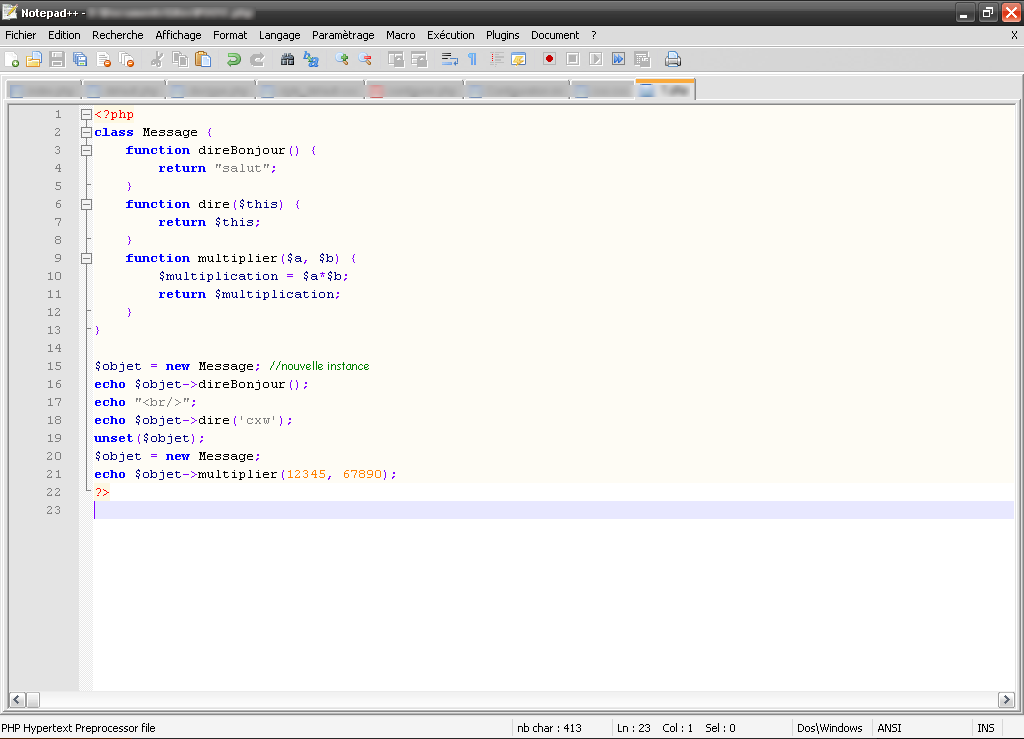The image size is (1024, 739).
Task: Click the horizontal scrollbar right arrow
Action: point(1008,700)
